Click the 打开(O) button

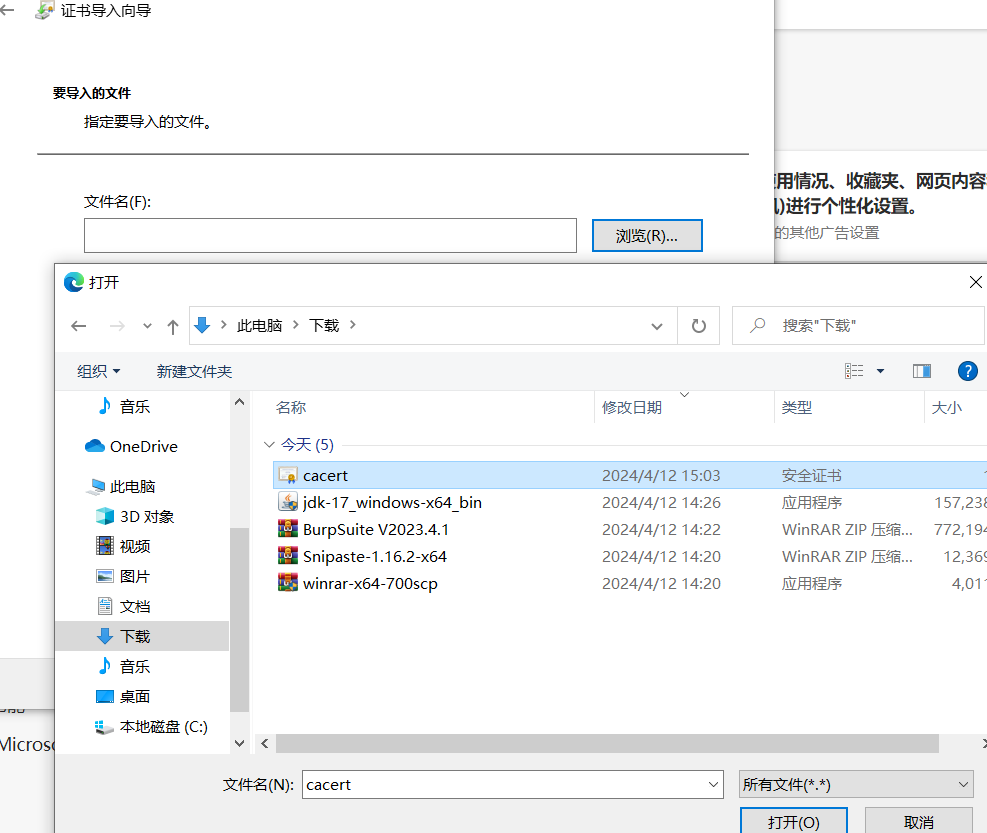point(793,820)
